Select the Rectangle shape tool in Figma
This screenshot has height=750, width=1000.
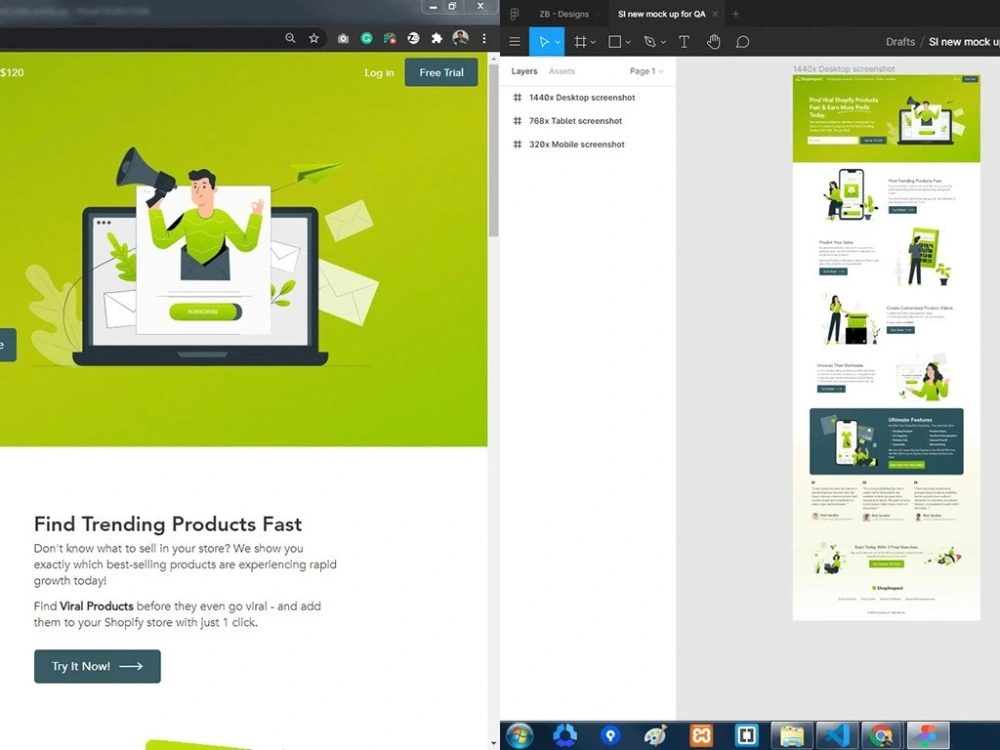615,42
